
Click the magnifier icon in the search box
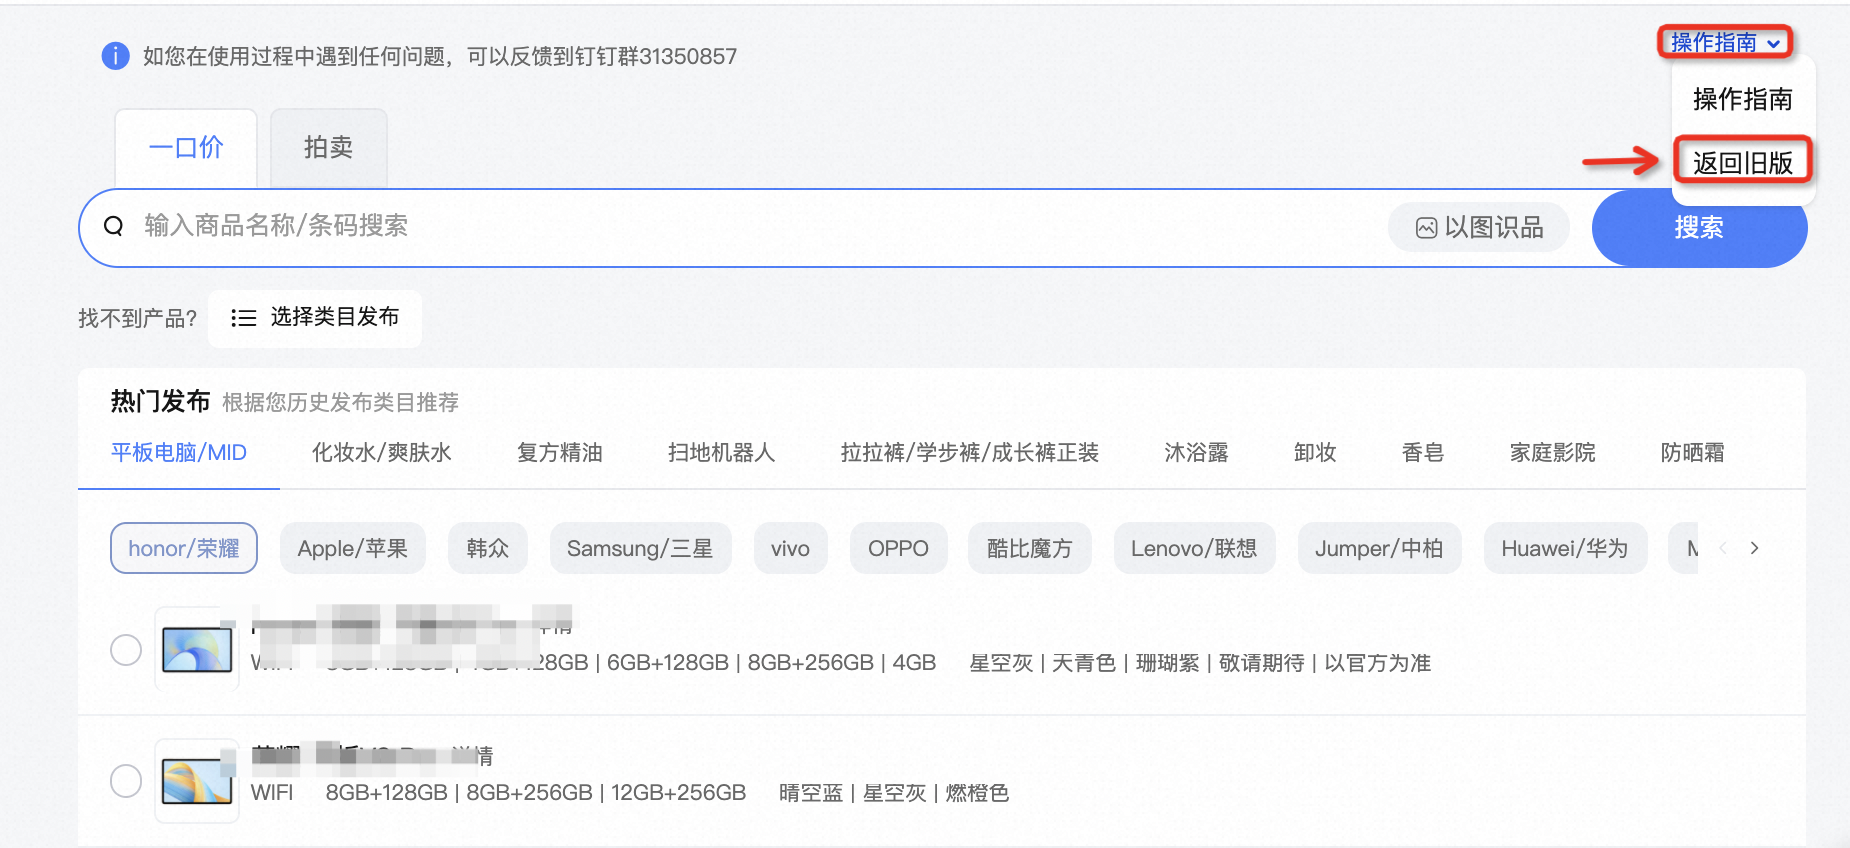pos(114,226)
